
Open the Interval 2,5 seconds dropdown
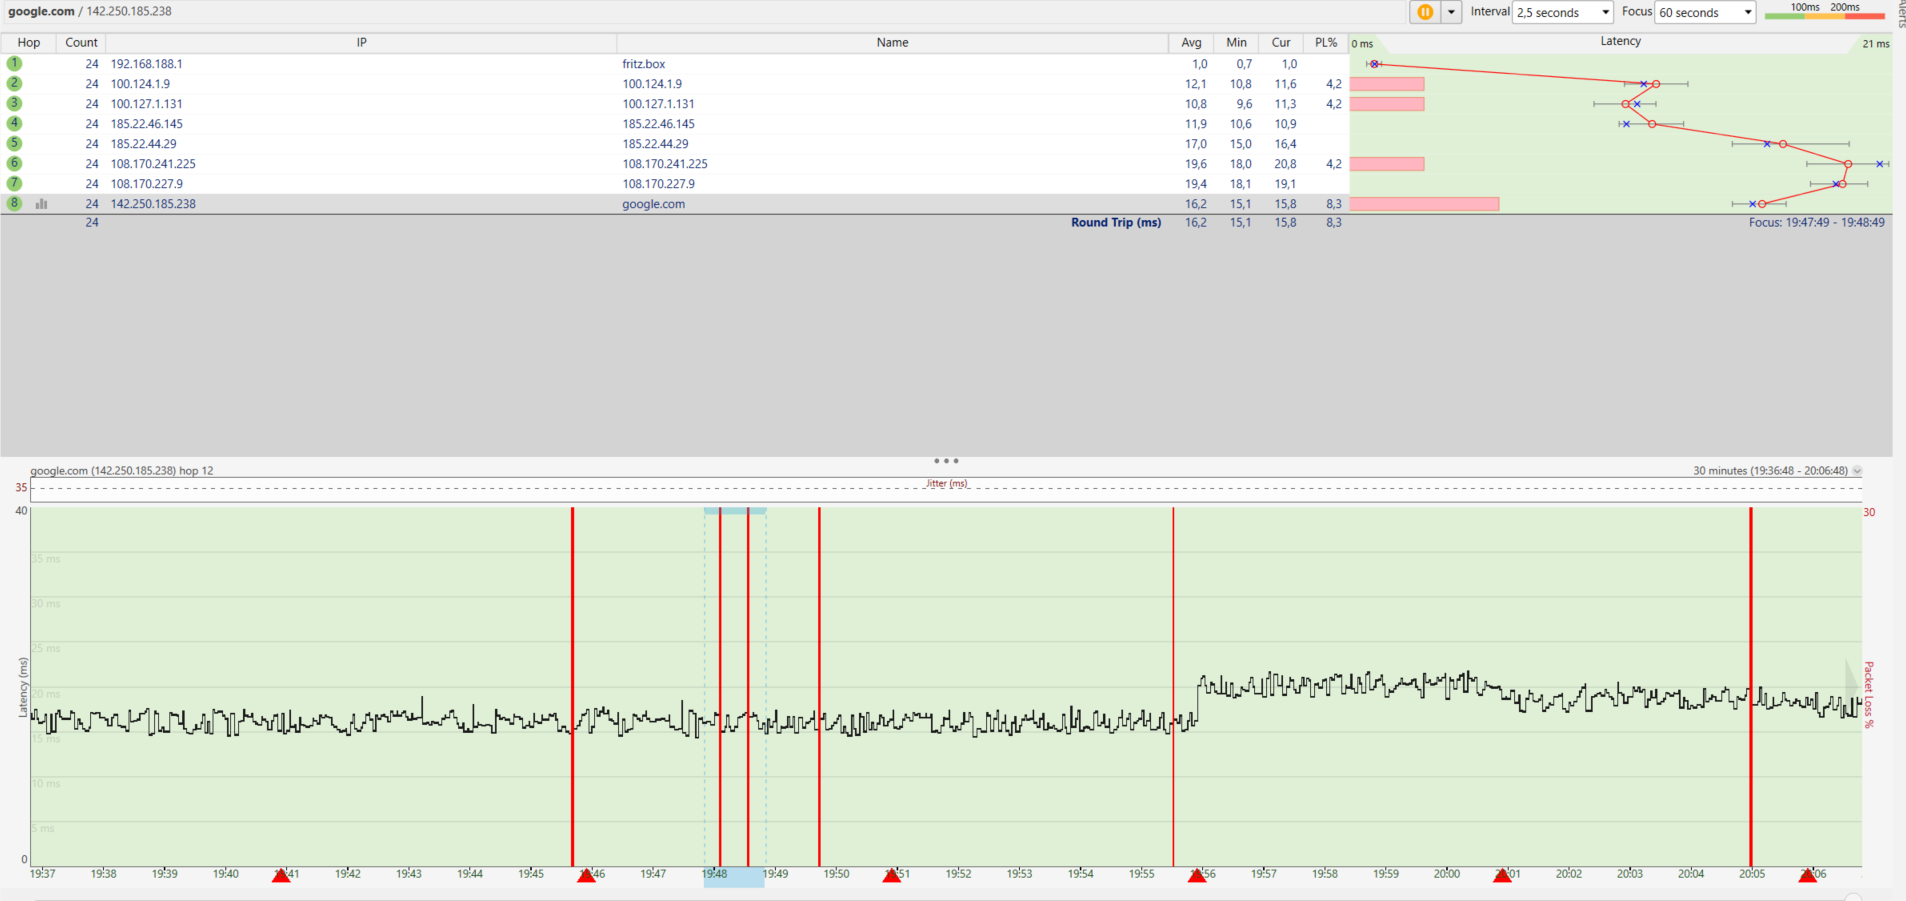[x=1563, y=12]
